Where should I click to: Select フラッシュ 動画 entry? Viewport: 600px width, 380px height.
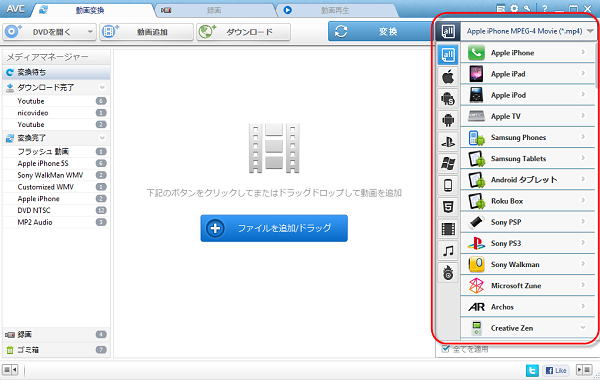[x=56, y=152]
